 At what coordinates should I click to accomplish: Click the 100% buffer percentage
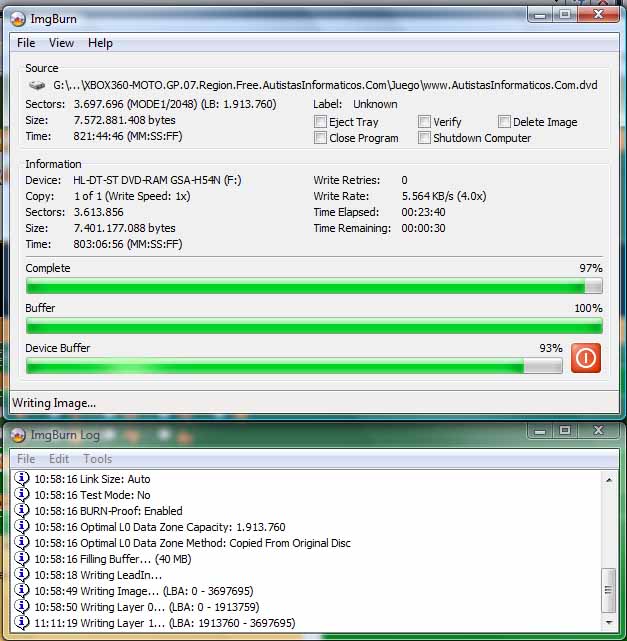589,308
